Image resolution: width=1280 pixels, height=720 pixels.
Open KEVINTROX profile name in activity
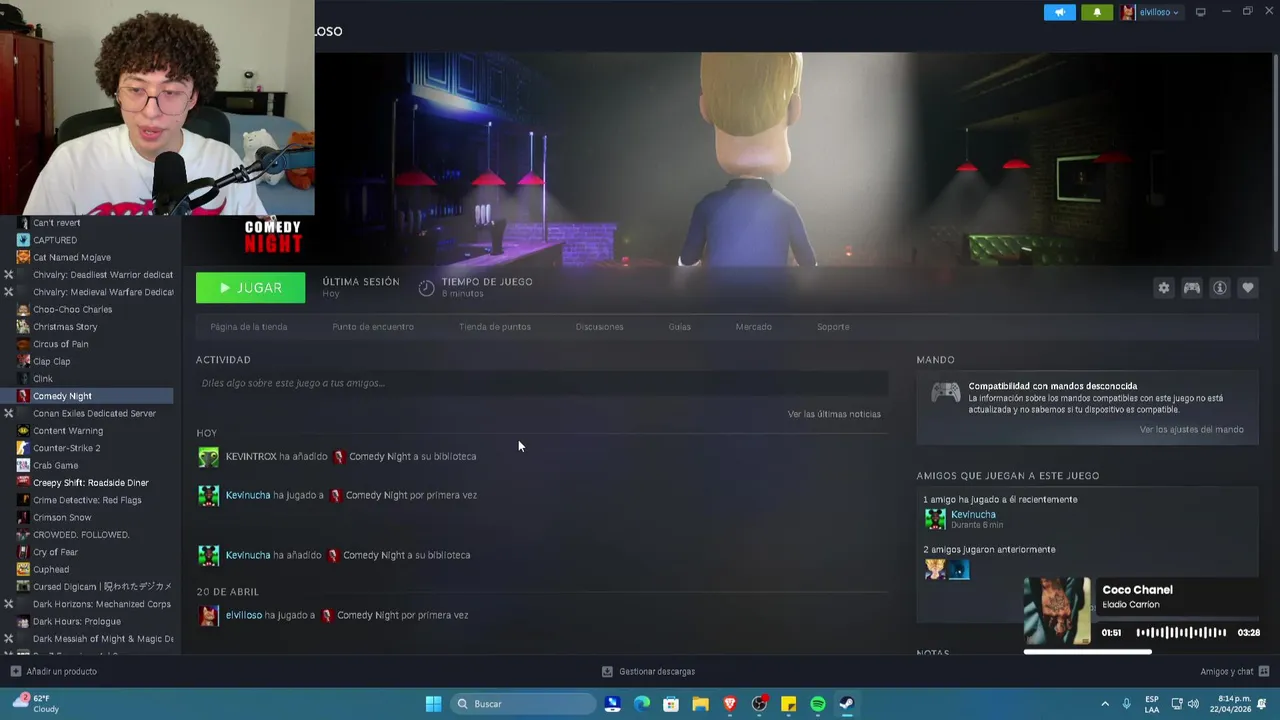click(251, 456)
